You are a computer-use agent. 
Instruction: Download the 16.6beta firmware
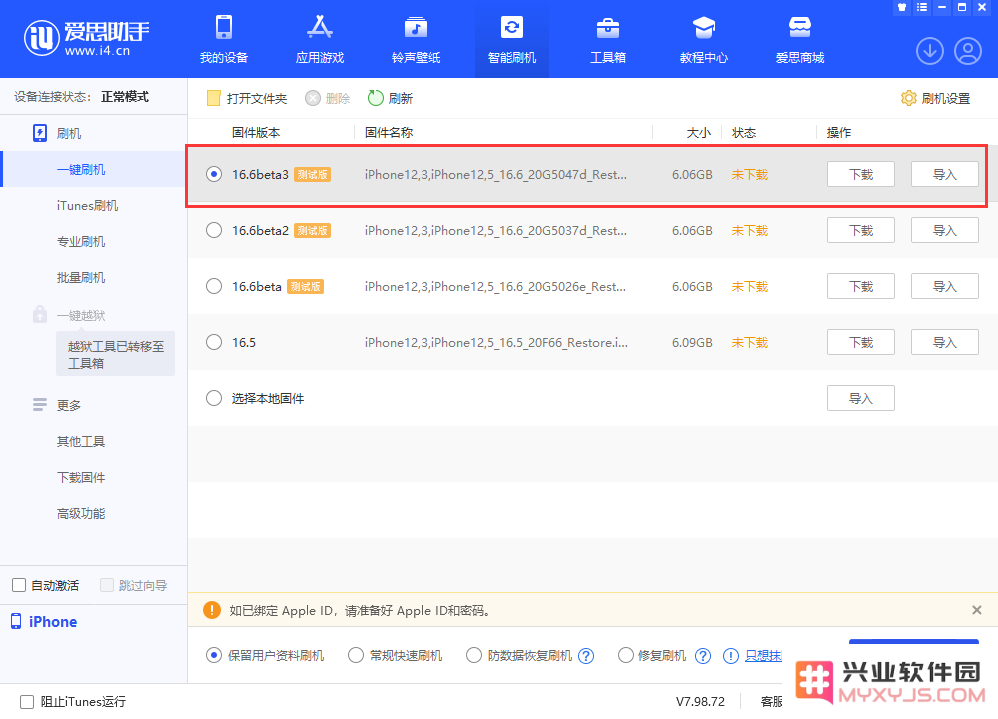pyautogui.click(x=861, y=286)
